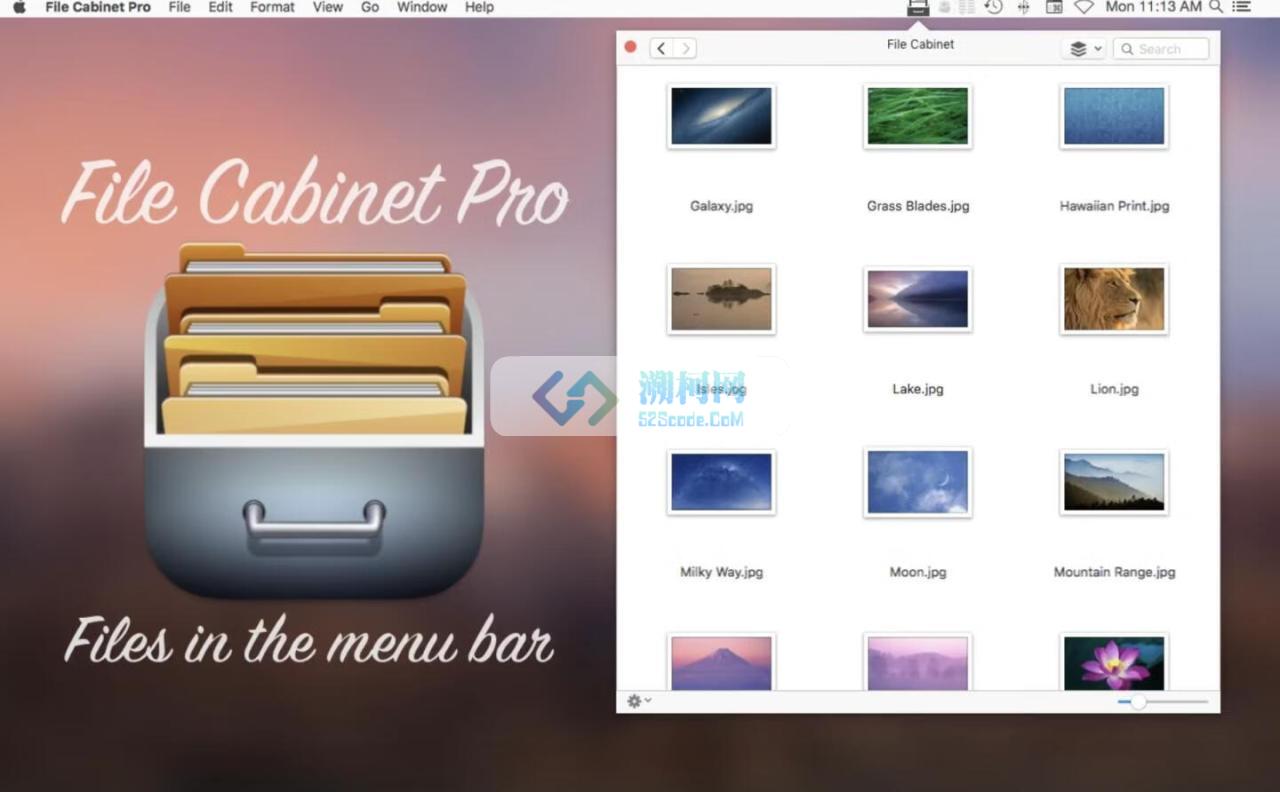Open the Time Machine menu bar icon
Screen dimensions: 1280x792
click(x=993, y=7)
